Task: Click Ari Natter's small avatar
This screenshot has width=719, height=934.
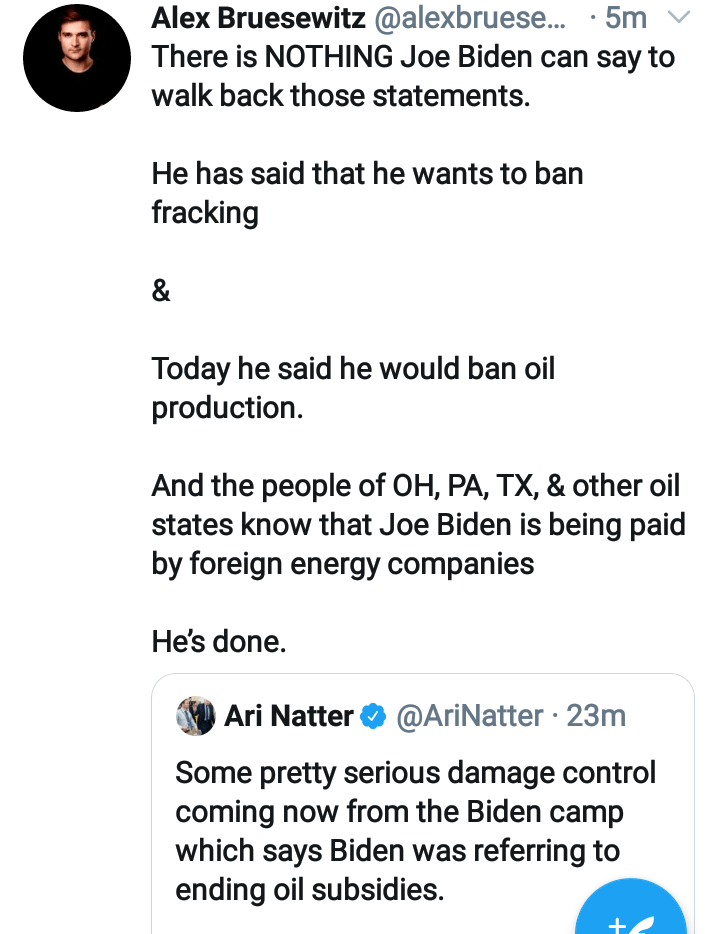Action: (x=196, y=716)
